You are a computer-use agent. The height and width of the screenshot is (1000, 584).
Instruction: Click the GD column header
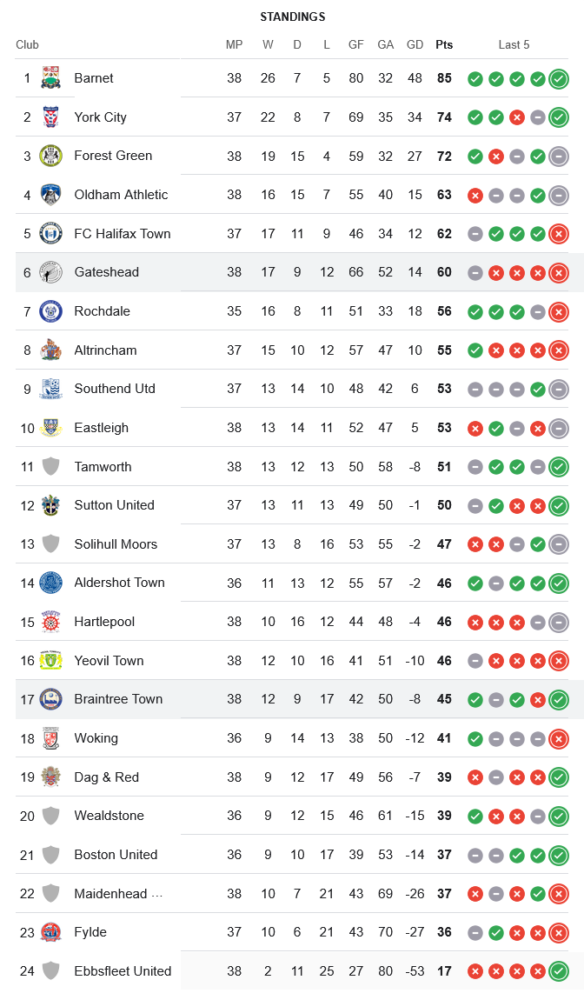(x=415, y=45)
